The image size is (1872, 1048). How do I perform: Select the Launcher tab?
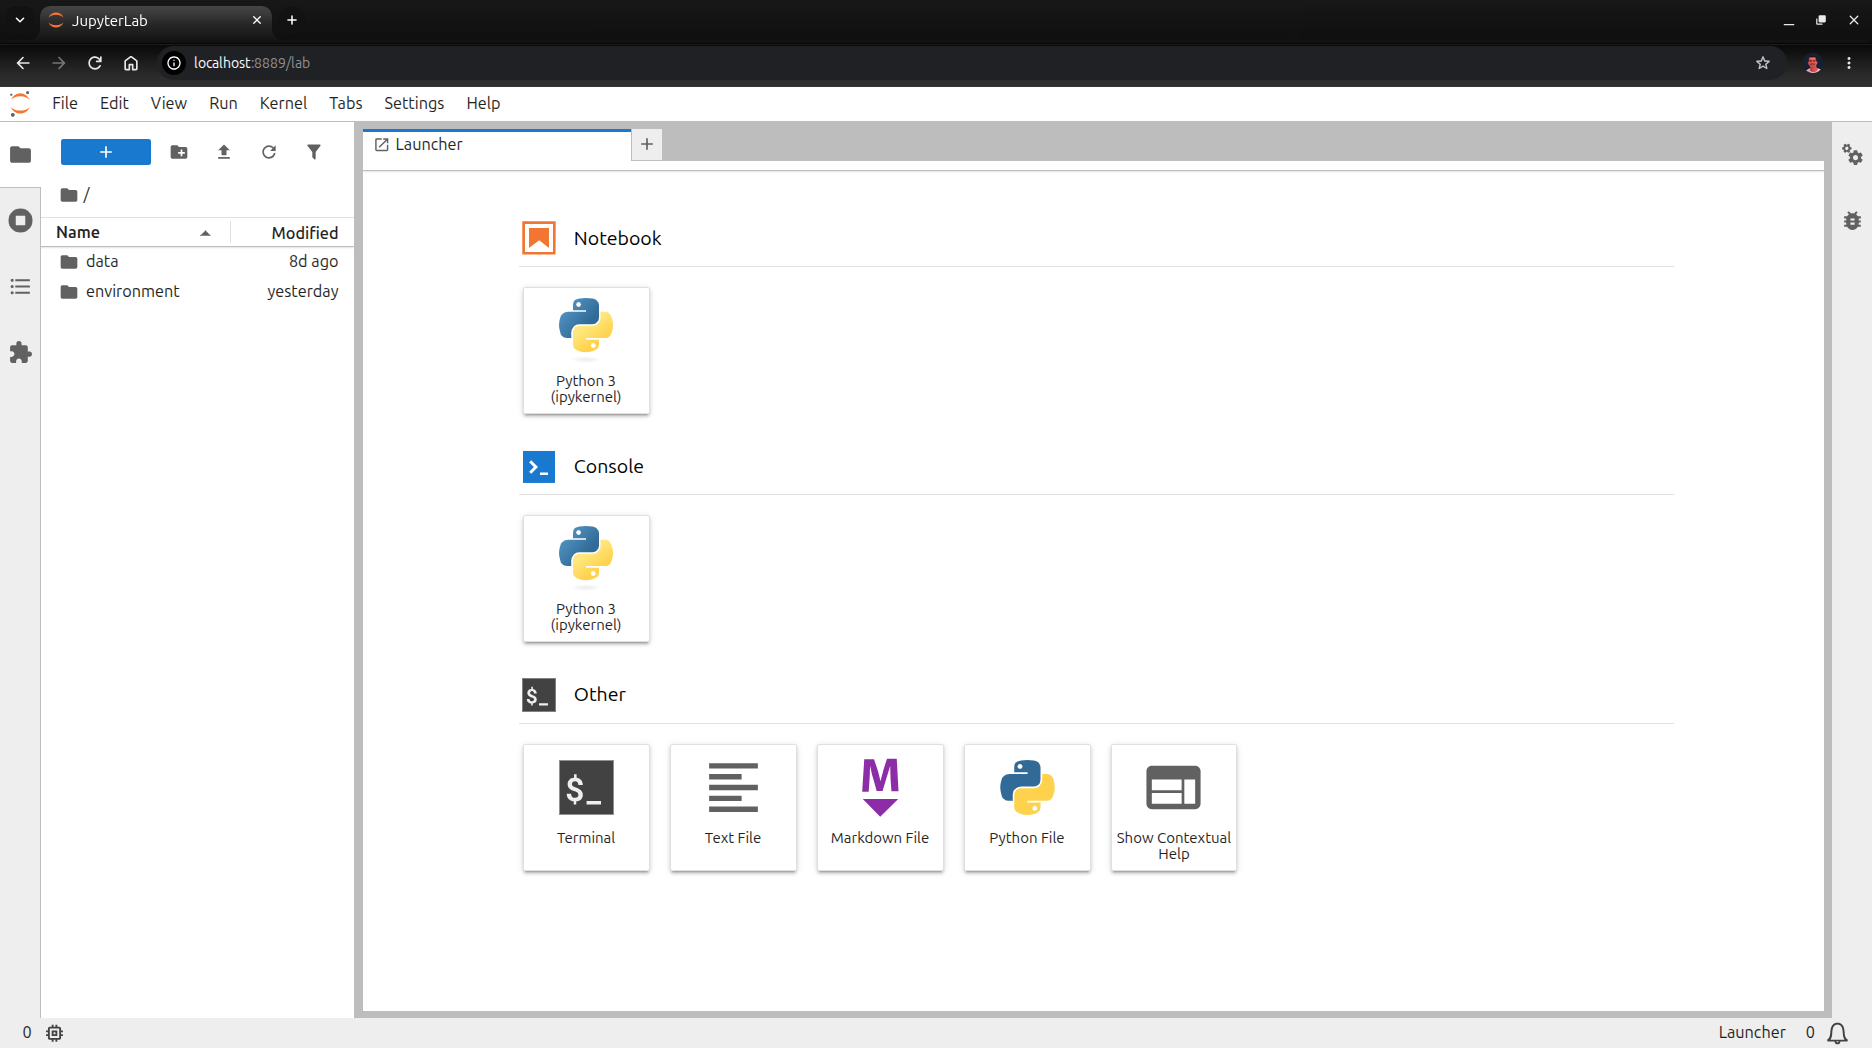pyautogui.click(x=497, y=145)
